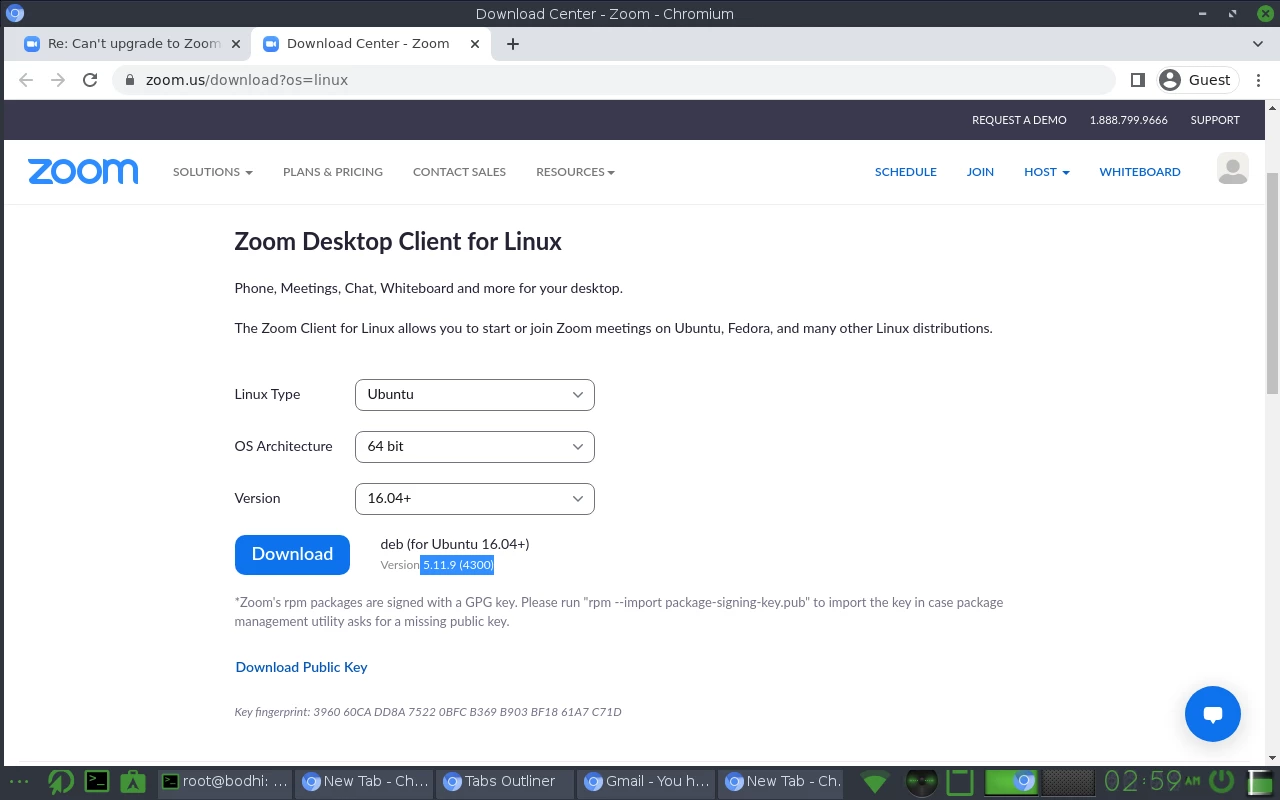Open the Guest profile button
Image resolution: width=1280 pixels, height=800 pixels.
click(x=1197, y=80)
